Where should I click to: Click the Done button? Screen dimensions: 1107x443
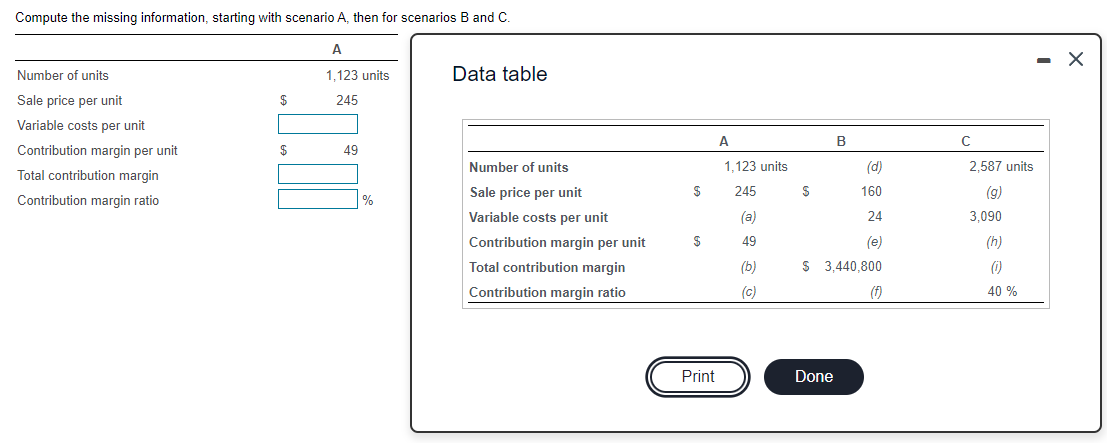point(813,377)
